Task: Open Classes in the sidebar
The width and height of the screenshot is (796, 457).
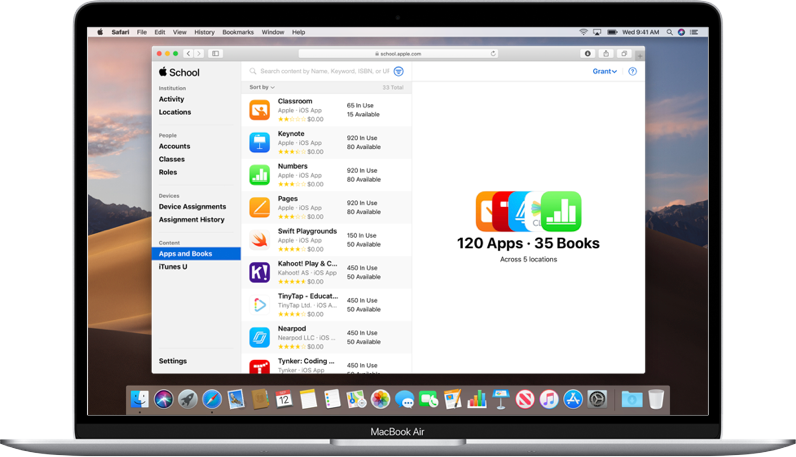Action: tap(172, 159)
